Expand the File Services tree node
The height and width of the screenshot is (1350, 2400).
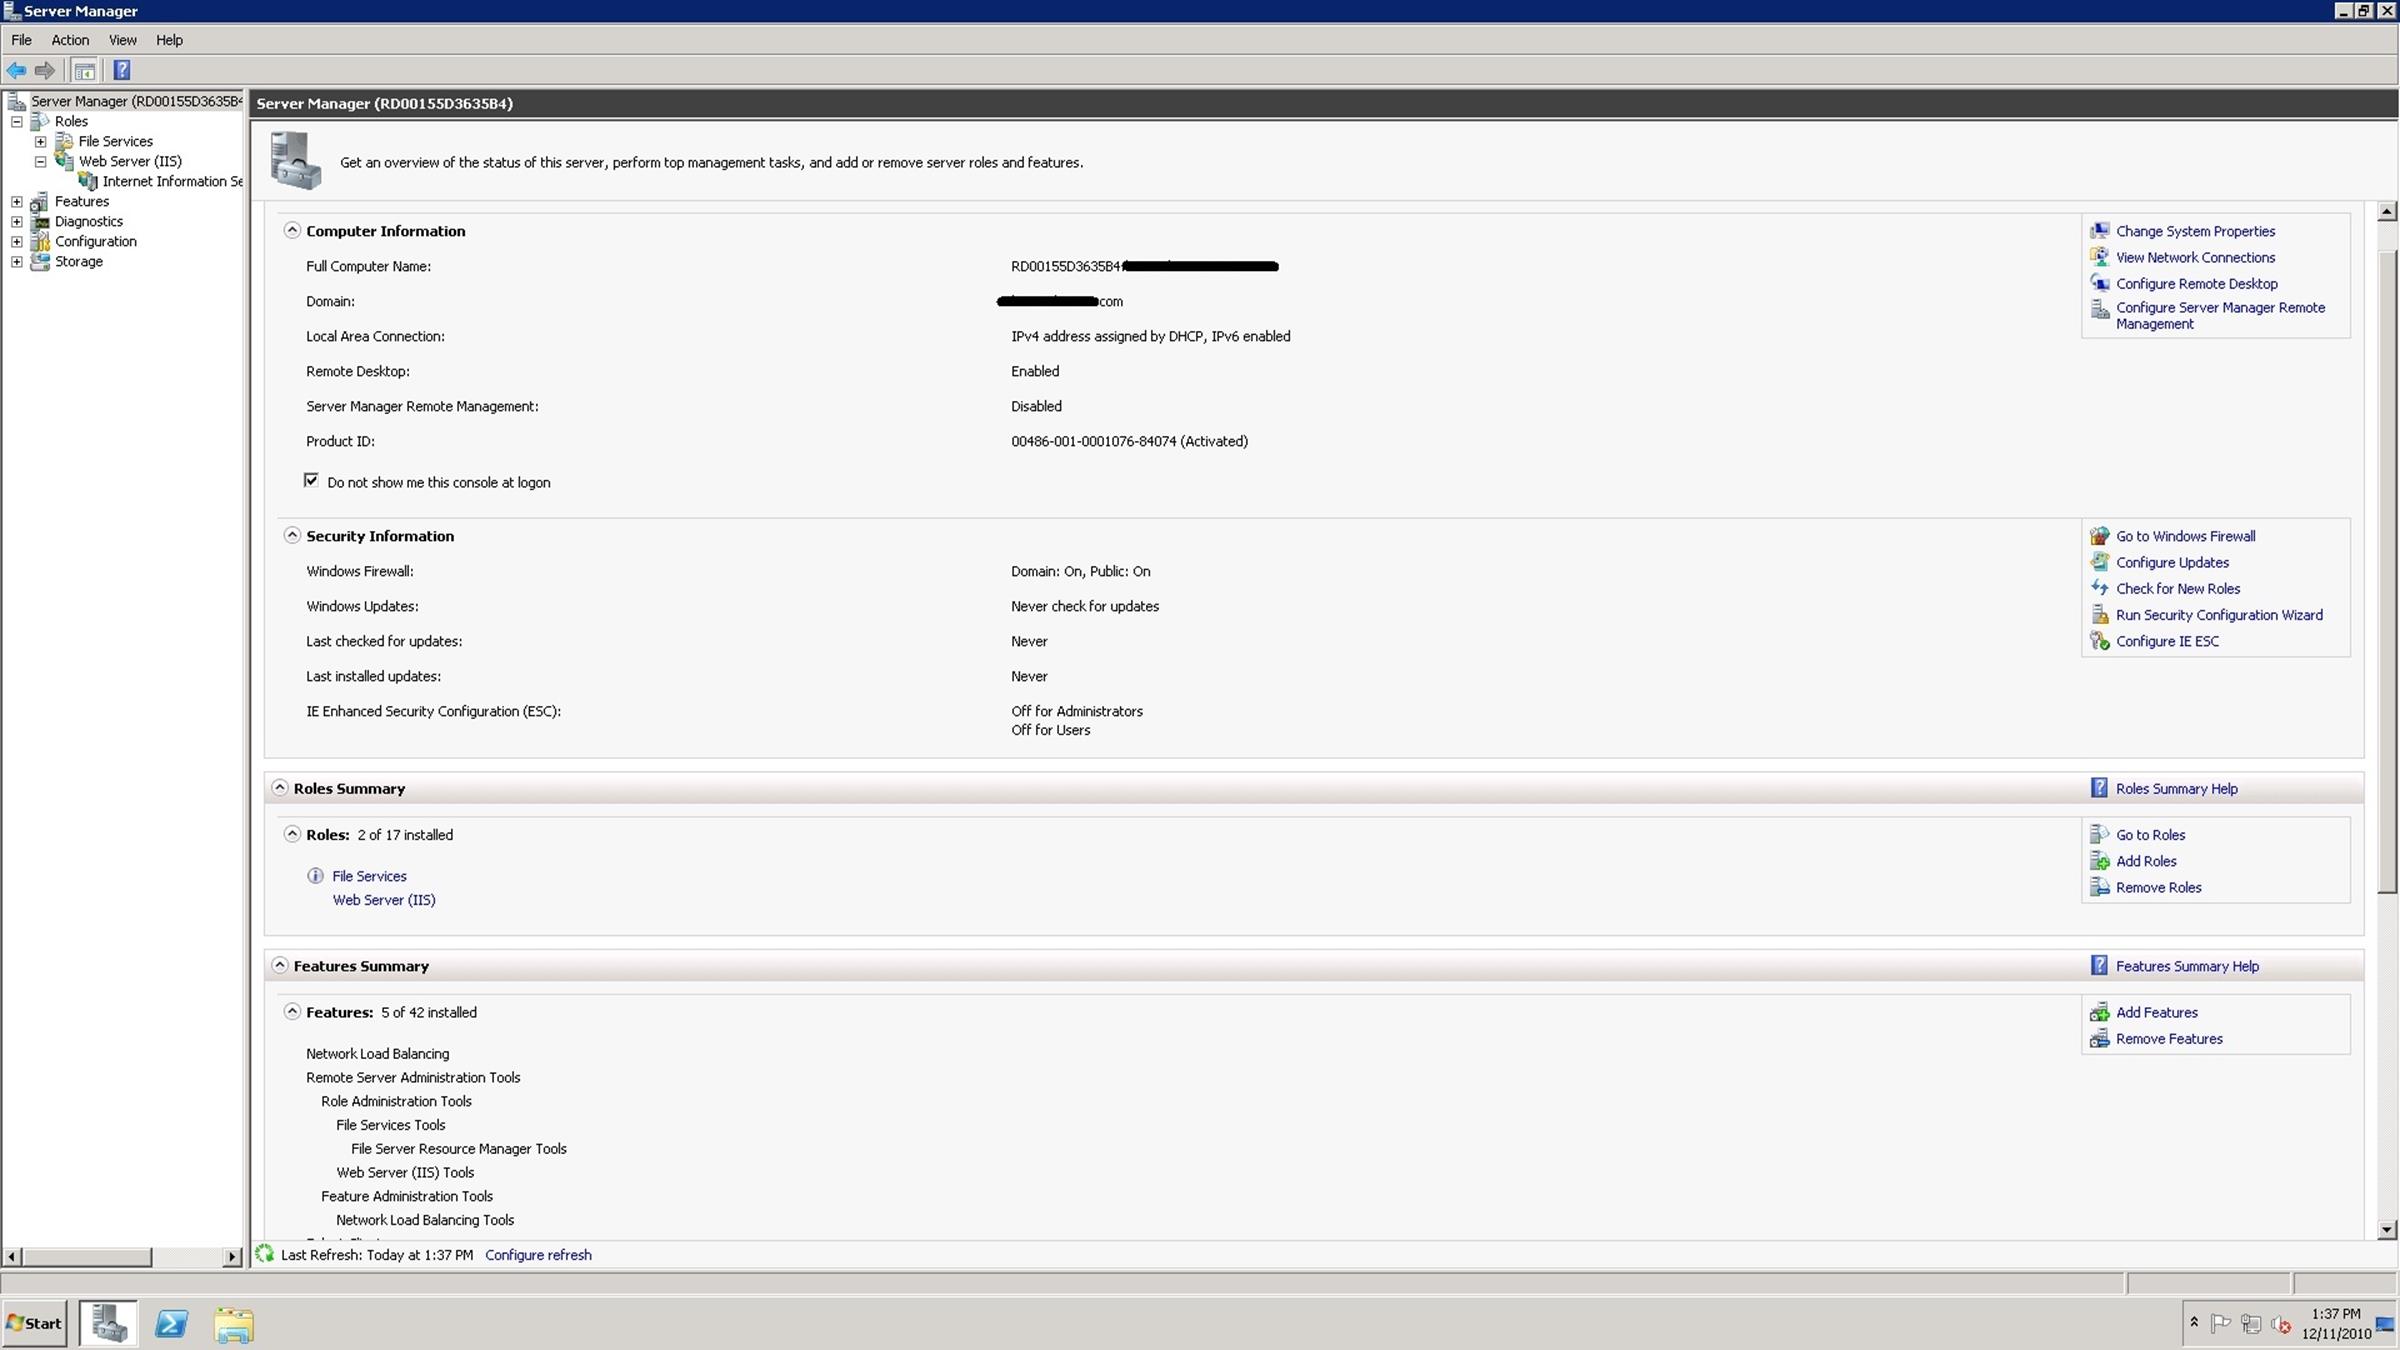point(41,141)
